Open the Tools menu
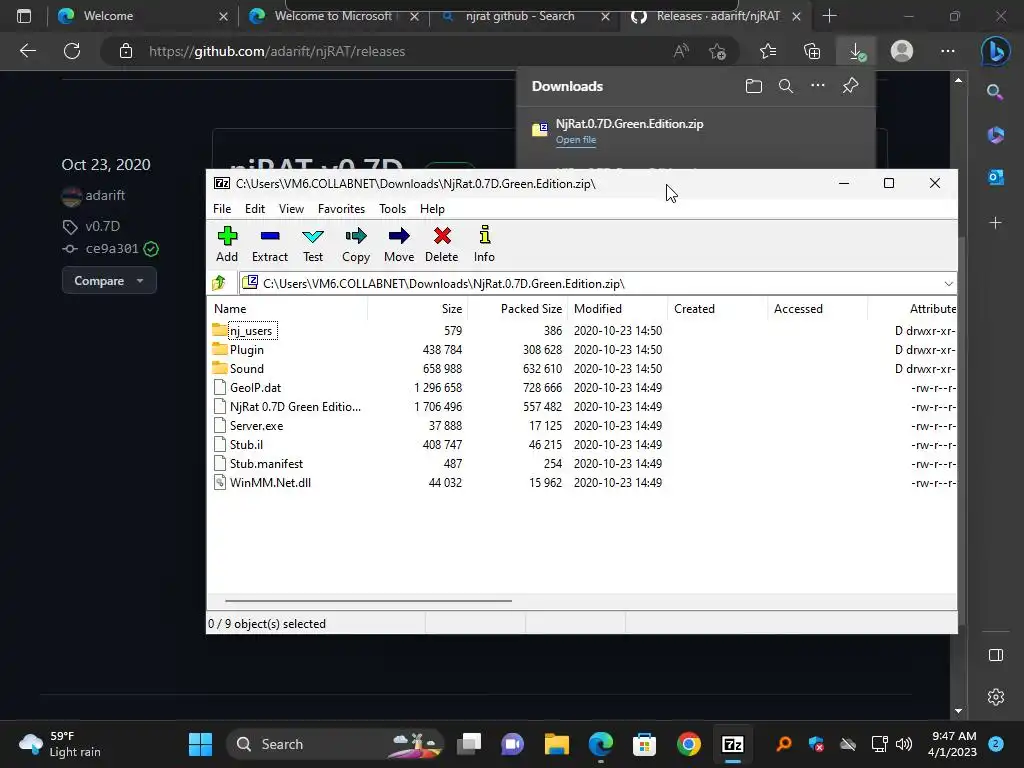This screenshot has height=768, width=1024. coord(392,209)
